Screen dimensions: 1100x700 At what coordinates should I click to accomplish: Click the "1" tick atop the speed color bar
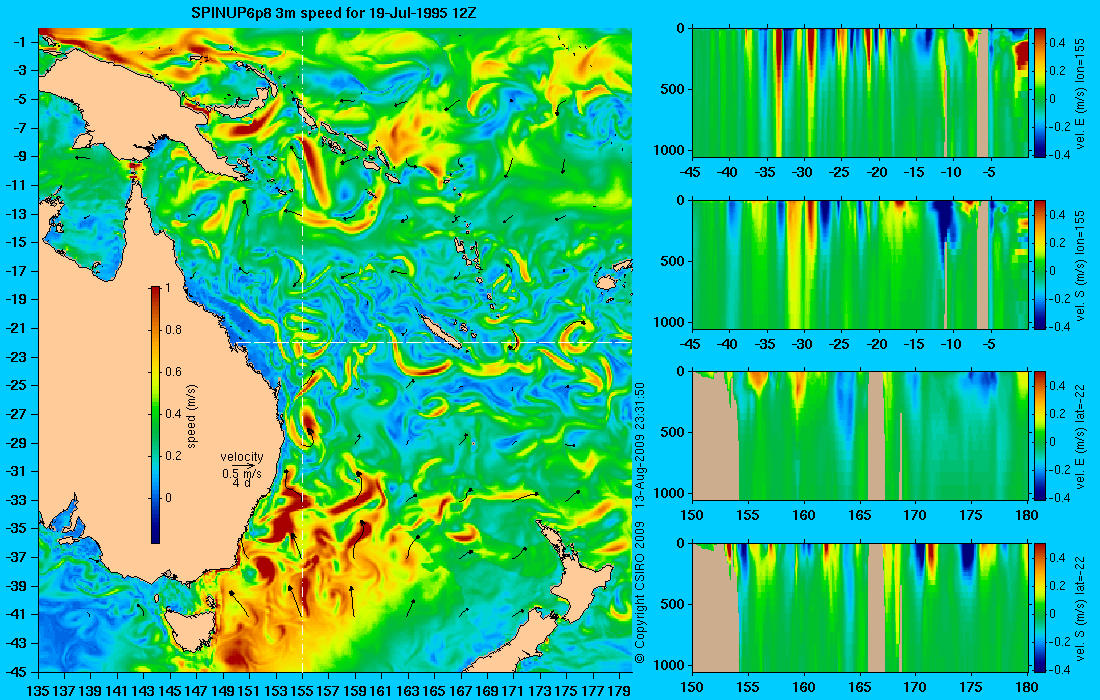pyautogui.click(x=167, y=288)
